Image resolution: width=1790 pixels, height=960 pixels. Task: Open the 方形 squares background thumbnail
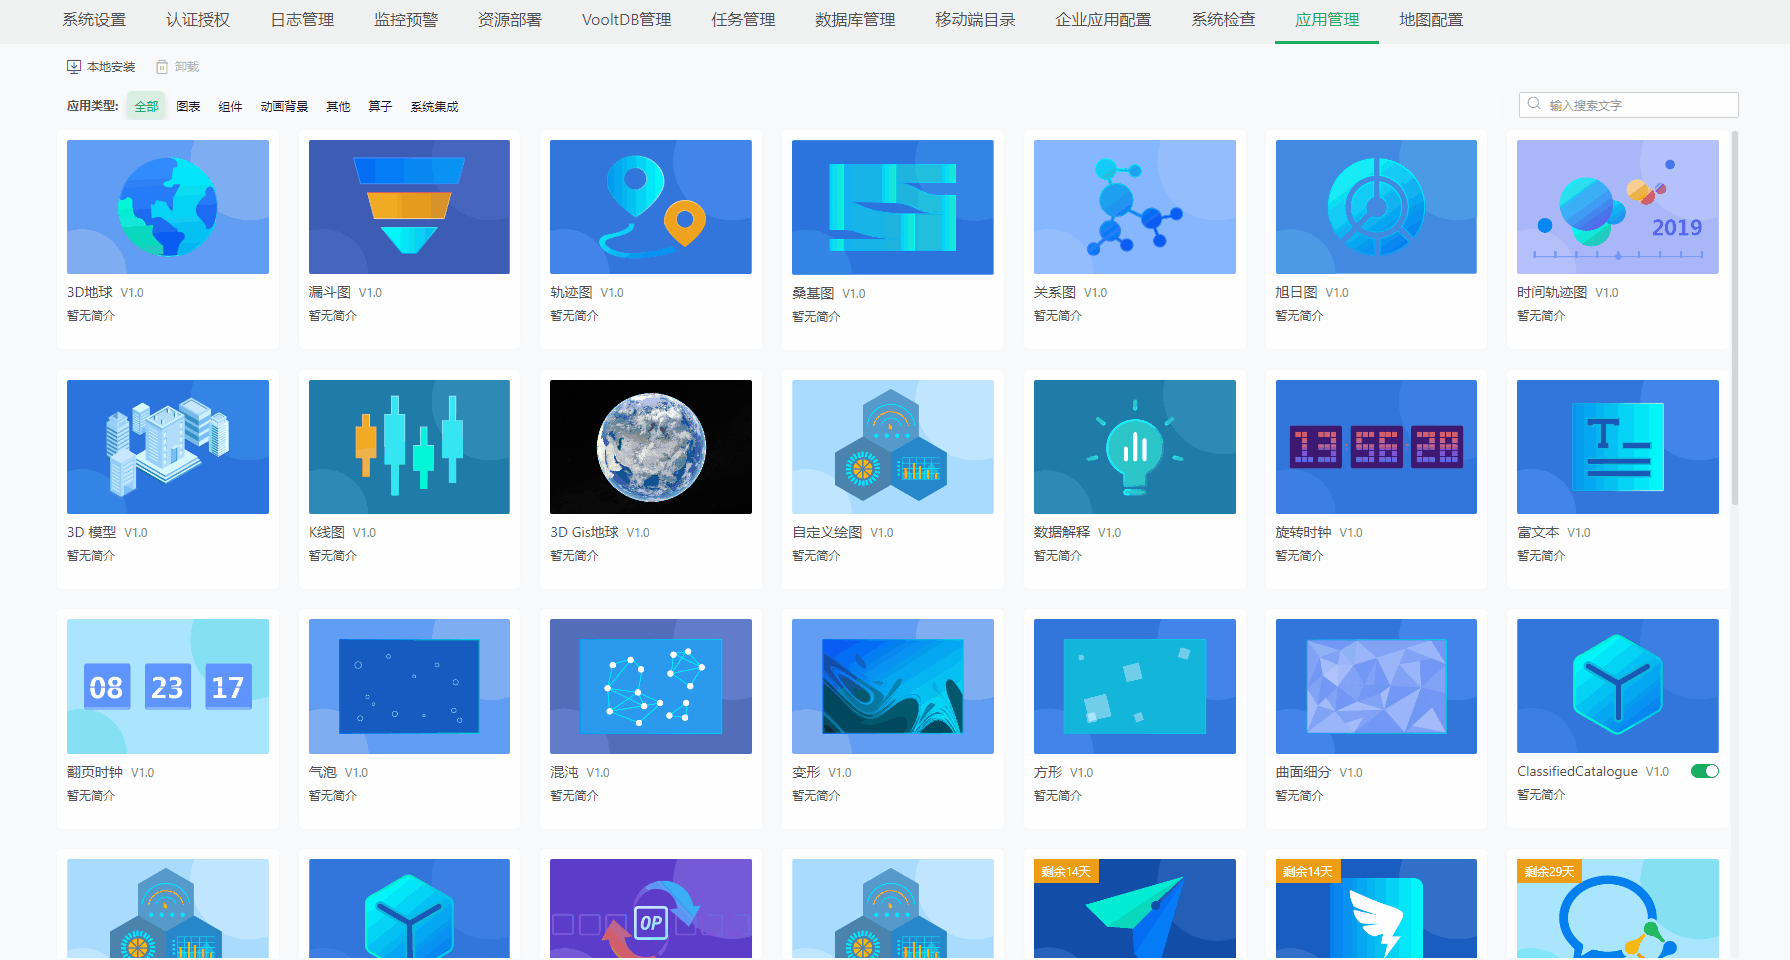tap(1135, 686)
